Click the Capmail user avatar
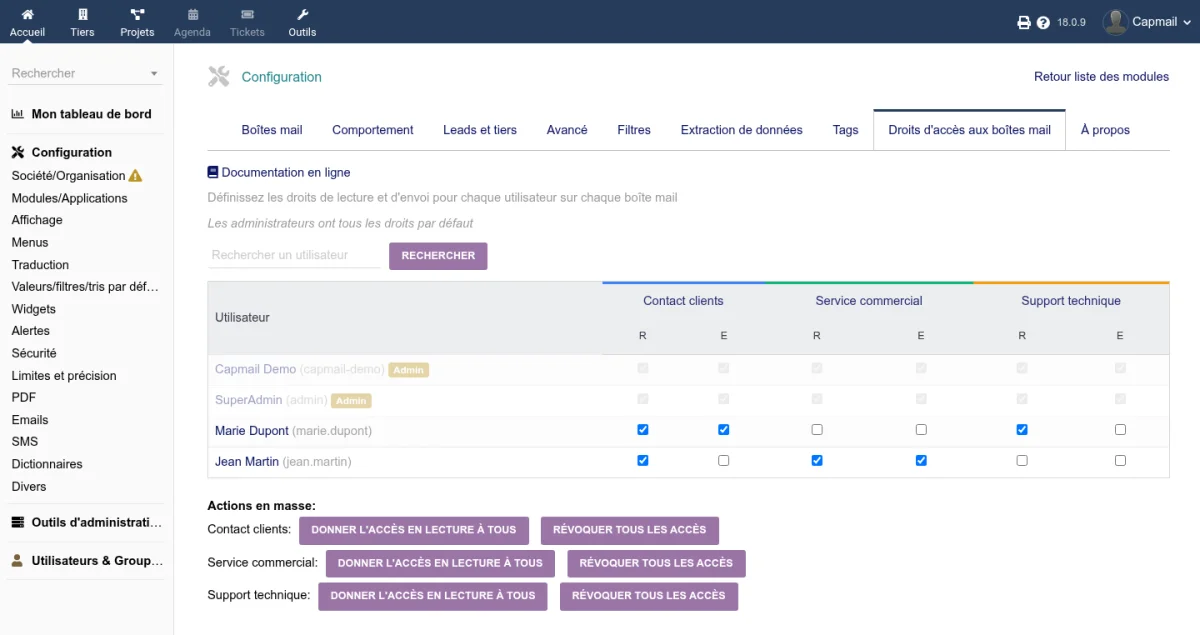 [x=1115, y=22]
